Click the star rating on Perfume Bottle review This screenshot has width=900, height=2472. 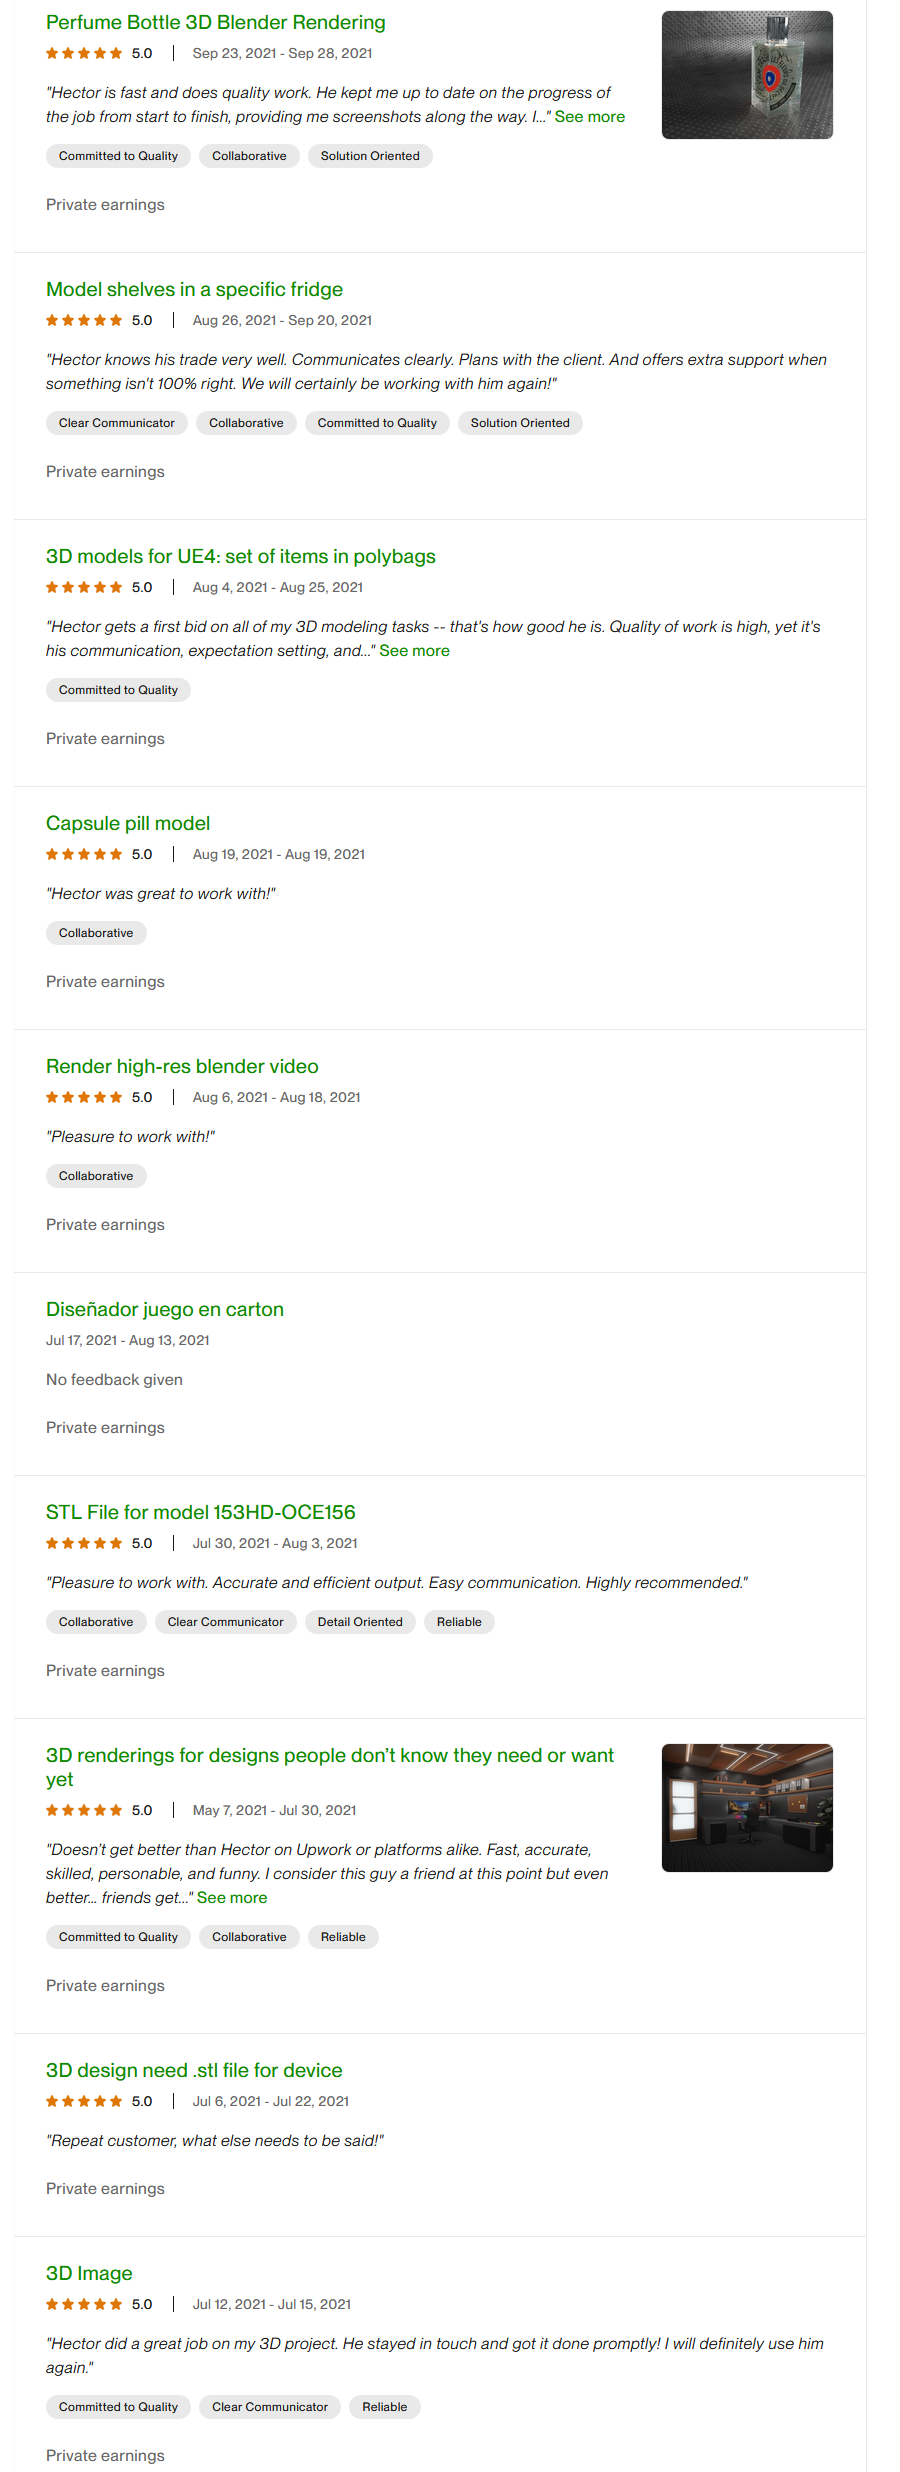click(x=84, y=54)
